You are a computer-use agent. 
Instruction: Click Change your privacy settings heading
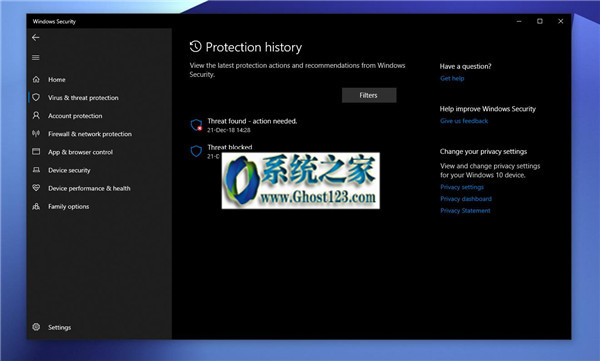pyautogui.click(x=483, y=151)
